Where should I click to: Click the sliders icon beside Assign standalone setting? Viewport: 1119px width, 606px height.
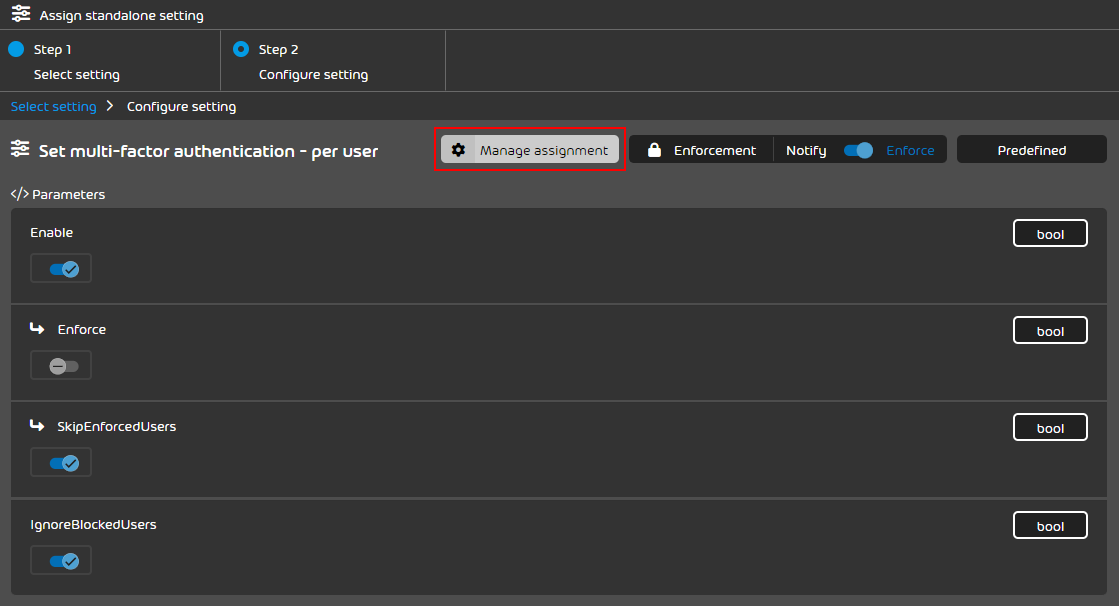point(20,15)
